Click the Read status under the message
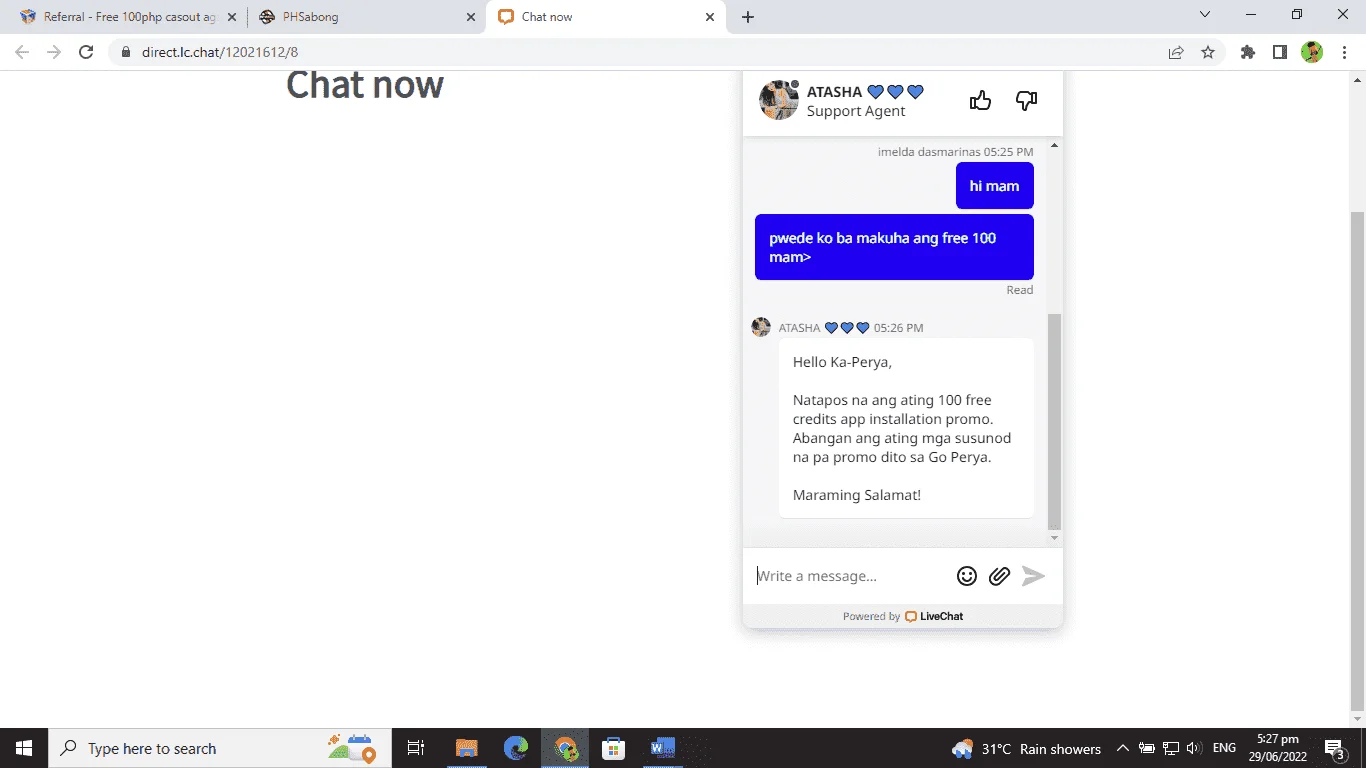Image resolution: width=1366 pixels, height=768 pixels. (x=1020, y=290)
